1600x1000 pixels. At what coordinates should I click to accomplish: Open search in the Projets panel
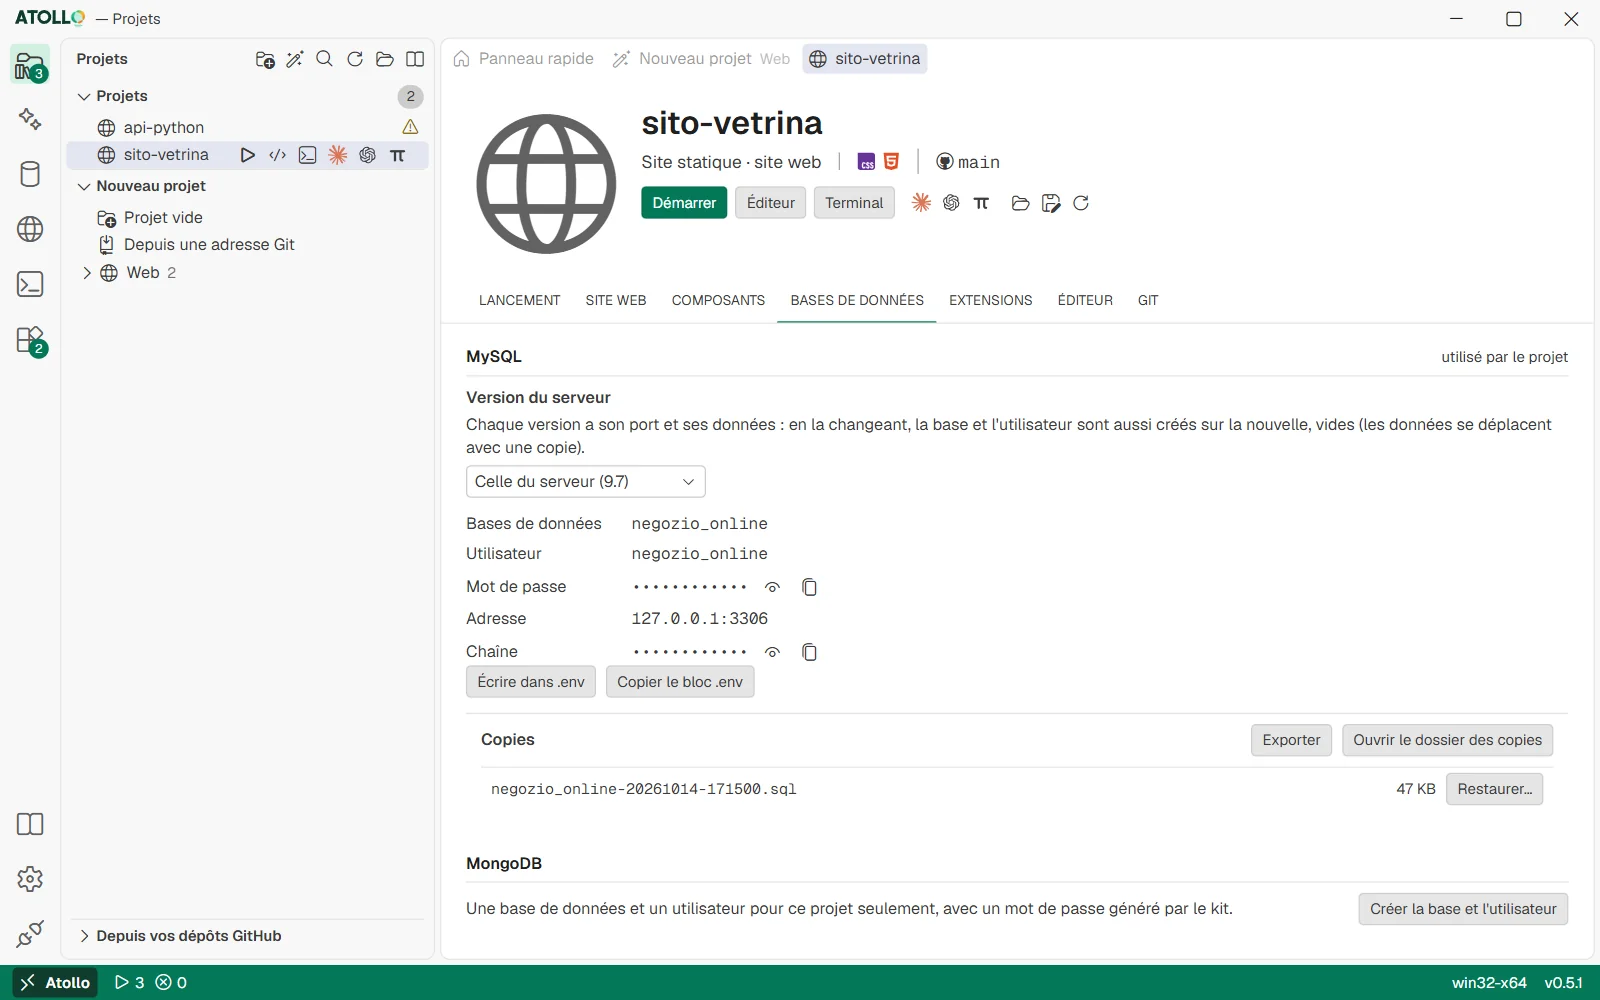click(325, 59)
